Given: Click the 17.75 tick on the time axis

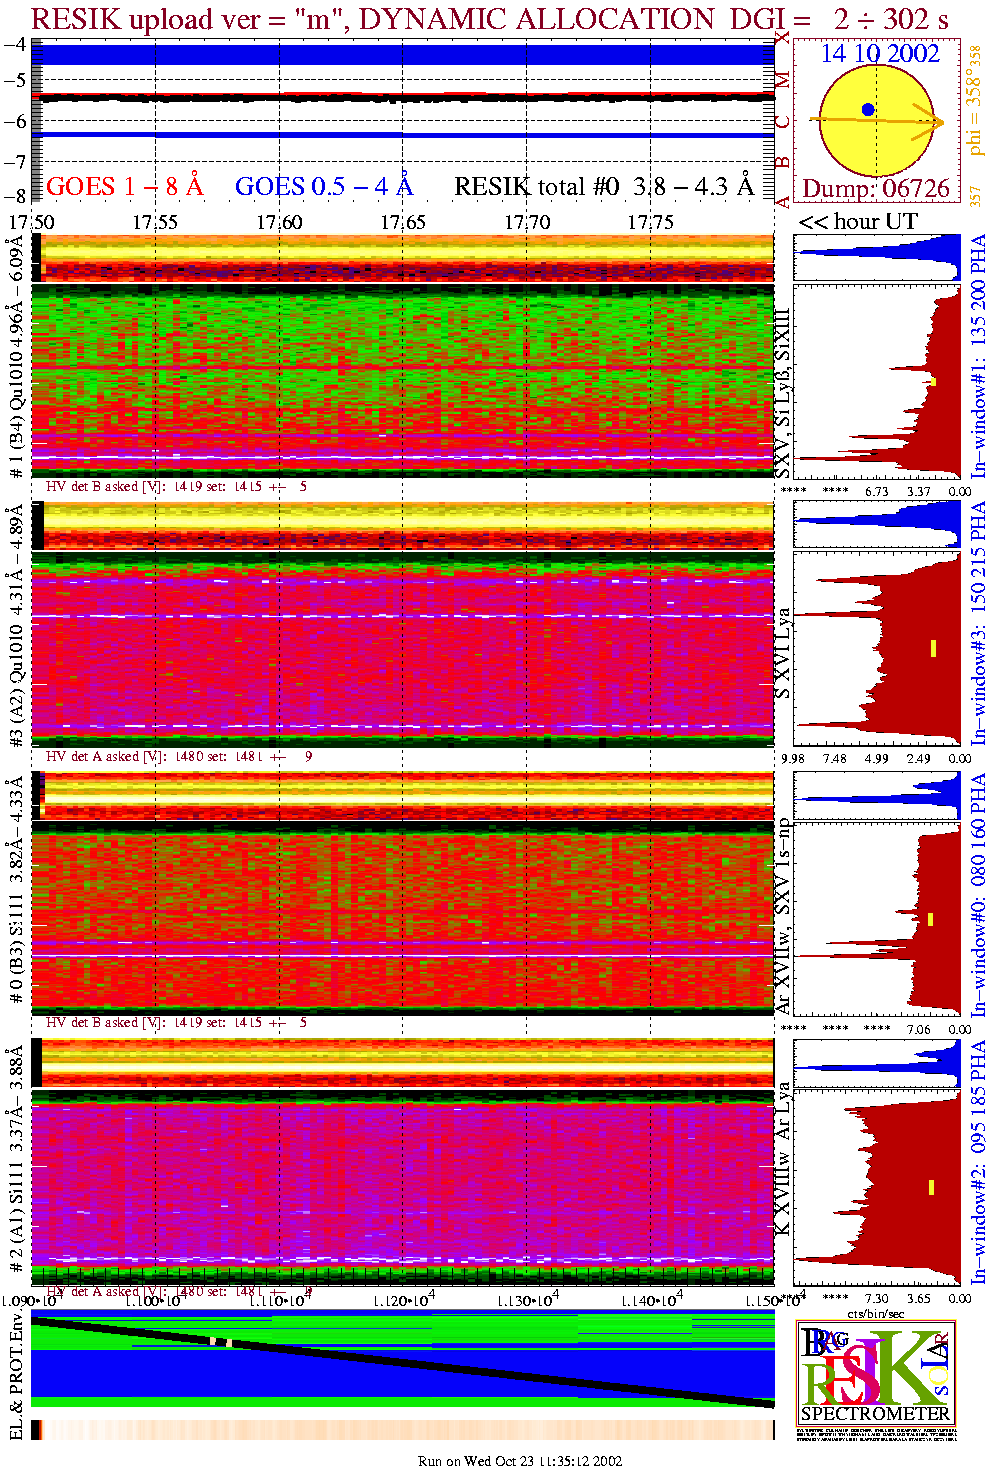Looking at the screenshot, I should point(650,222).
